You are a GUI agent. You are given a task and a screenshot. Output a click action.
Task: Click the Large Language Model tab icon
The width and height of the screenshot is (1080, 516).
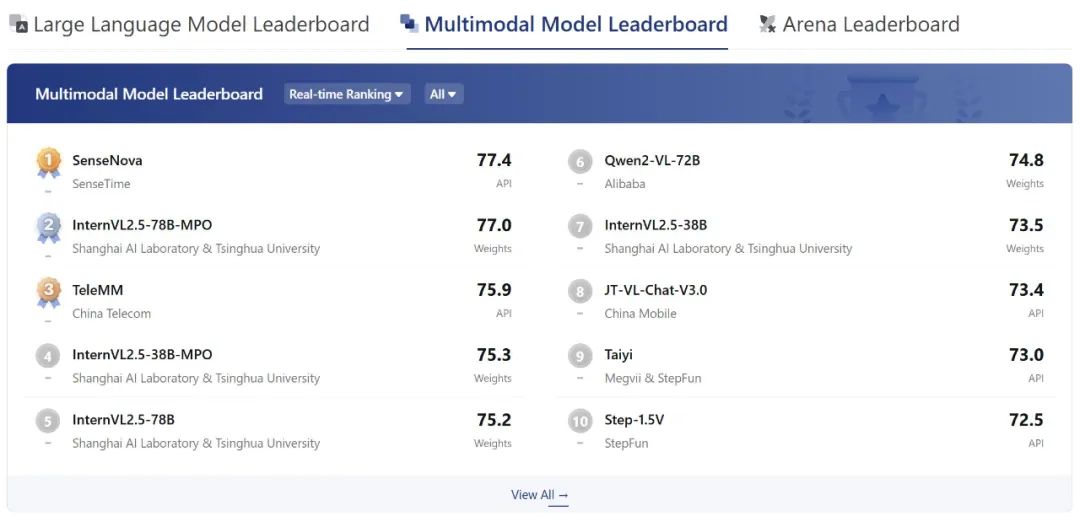pyautogui.click(x=18, y=24)
